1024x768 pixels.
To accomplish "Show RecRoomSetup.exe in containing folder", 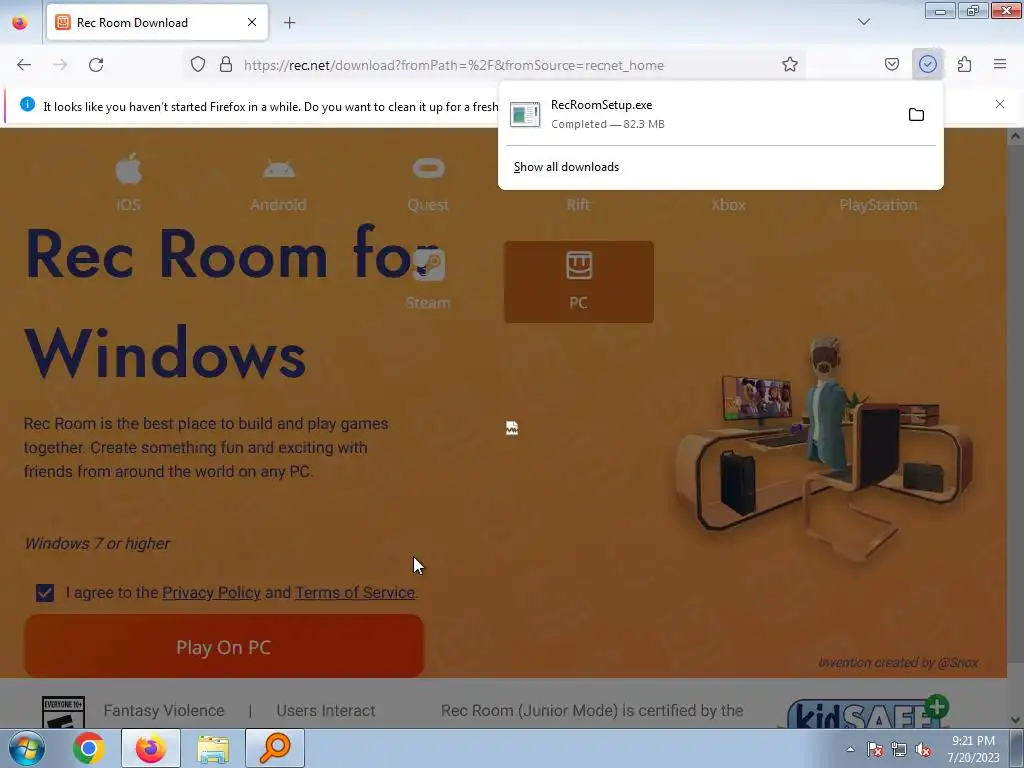I will (916, 114).
